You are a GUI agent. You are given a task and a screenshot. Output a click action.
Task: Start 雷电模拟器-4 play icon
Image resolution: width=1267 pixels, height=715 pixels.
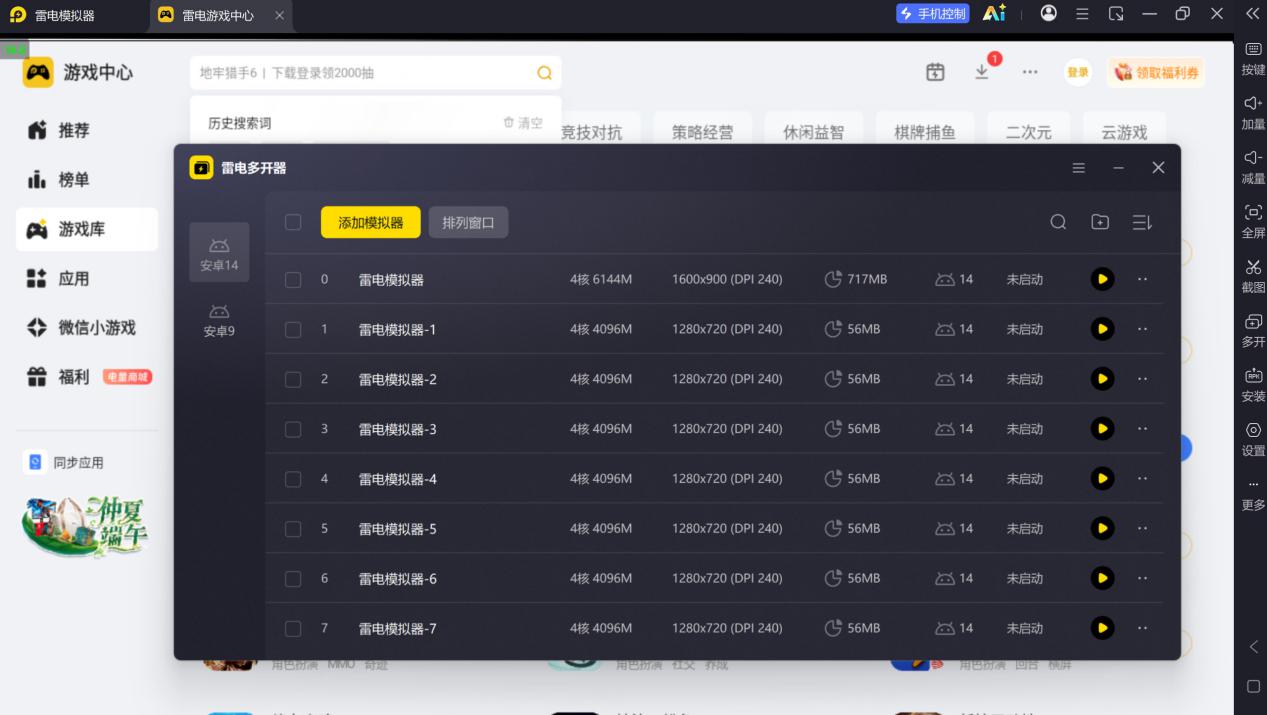click(1102, 479)
